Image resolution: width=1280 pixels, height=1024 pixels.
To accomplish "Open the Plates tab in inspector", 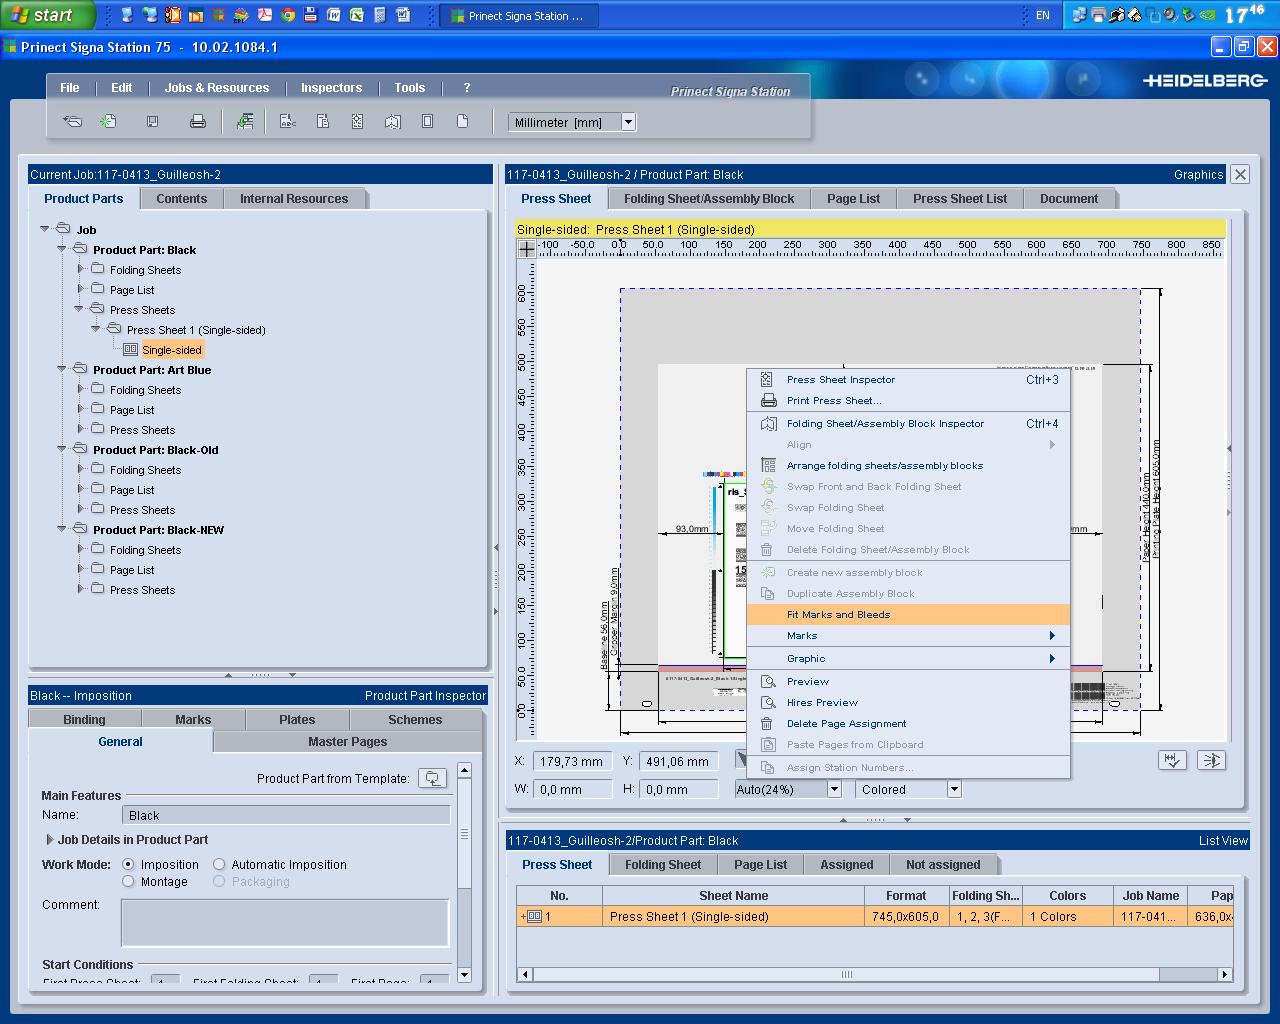I will coord(297,719).
